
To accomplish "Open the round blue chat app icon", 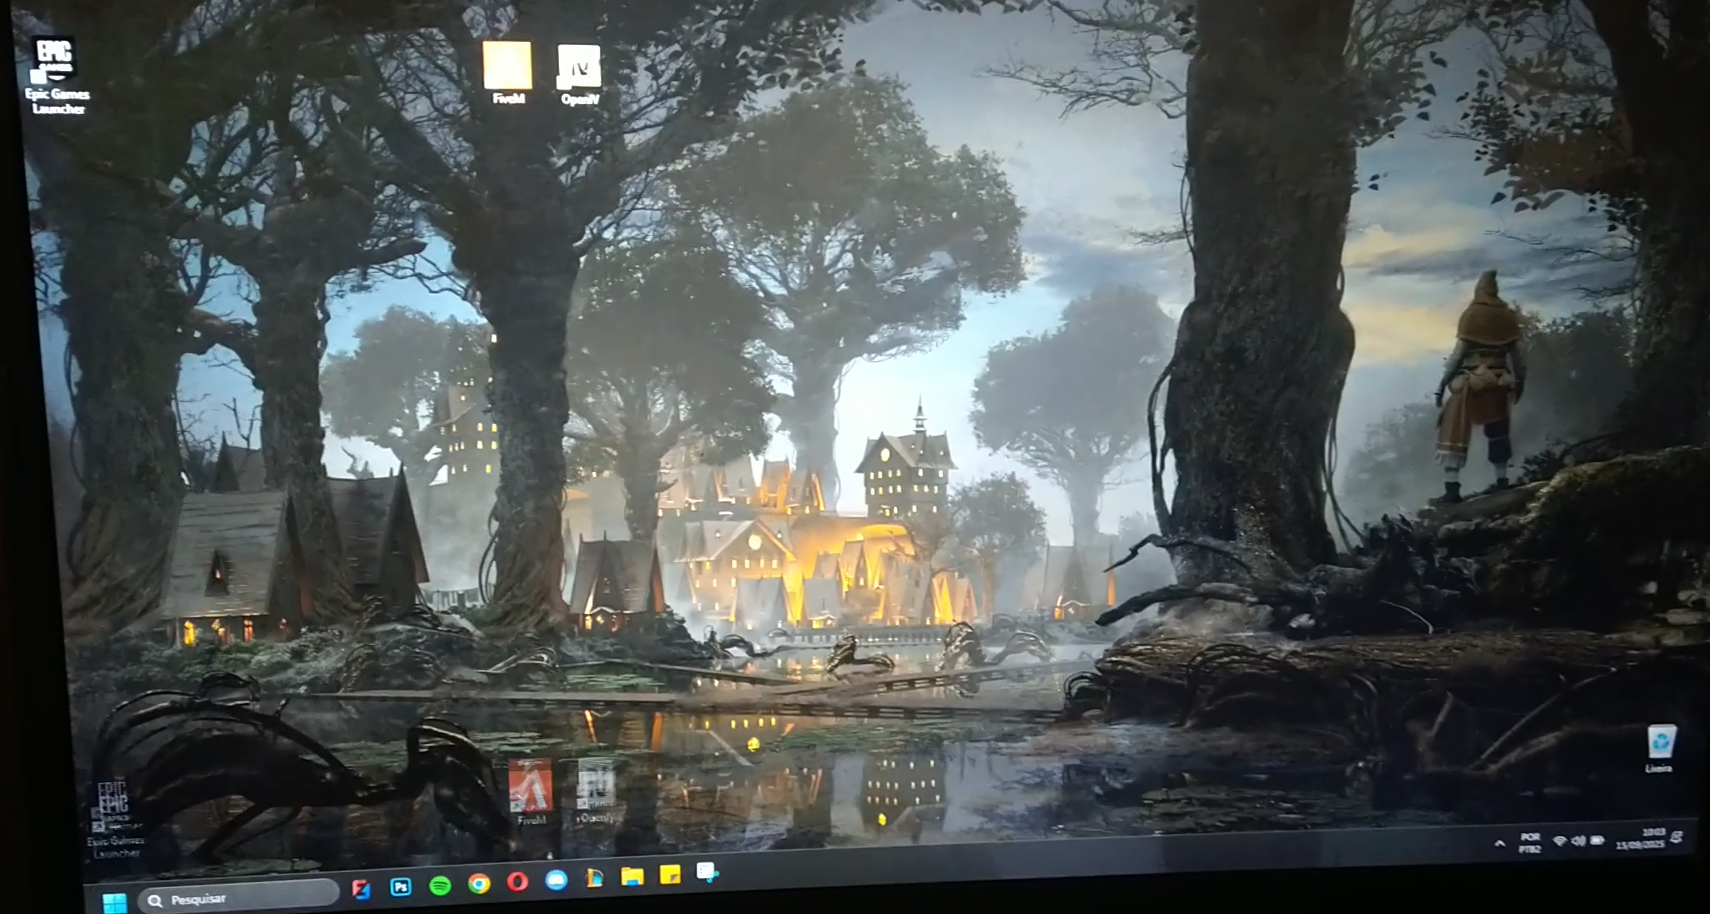I will pos(556,880).
